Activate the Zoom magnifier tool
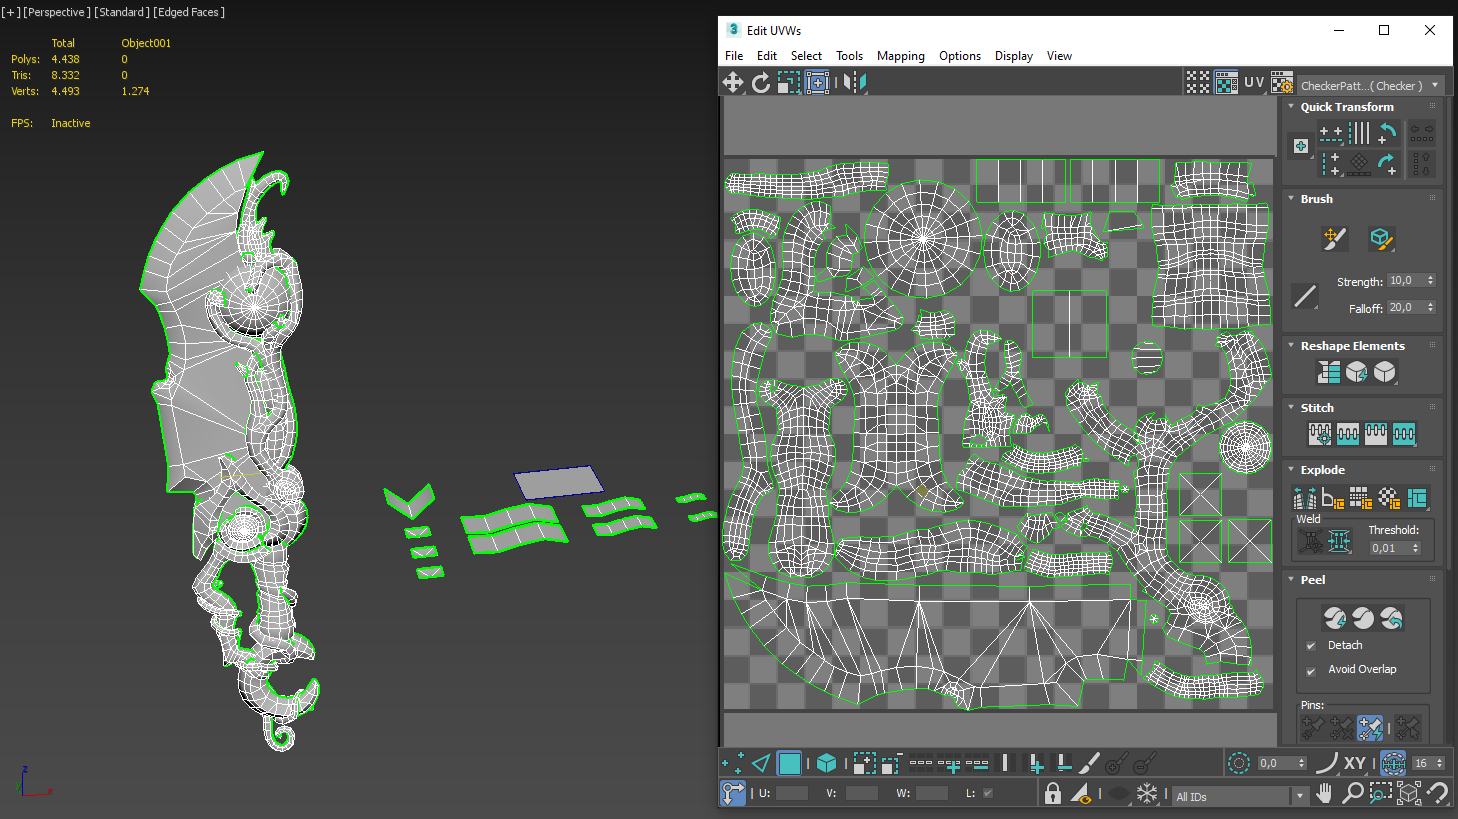Screen dimensions: 1458x819 [1352, 794]
